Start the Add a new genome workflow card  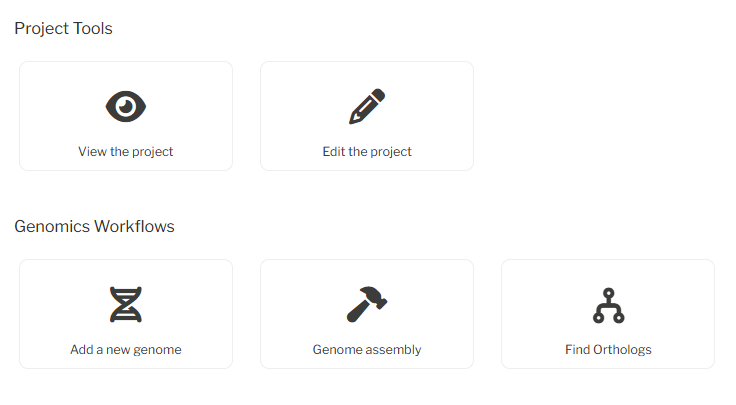(126, 314)
